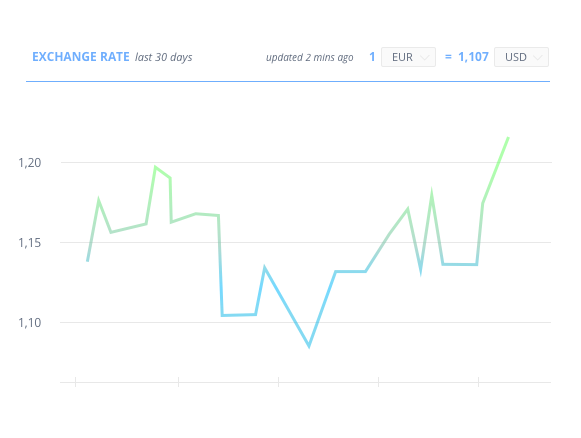
Task: Open the EUR currency dropdown
Action: [408, 57]
